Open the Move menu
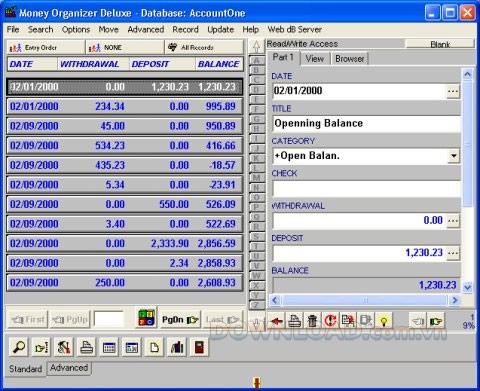 109,29
